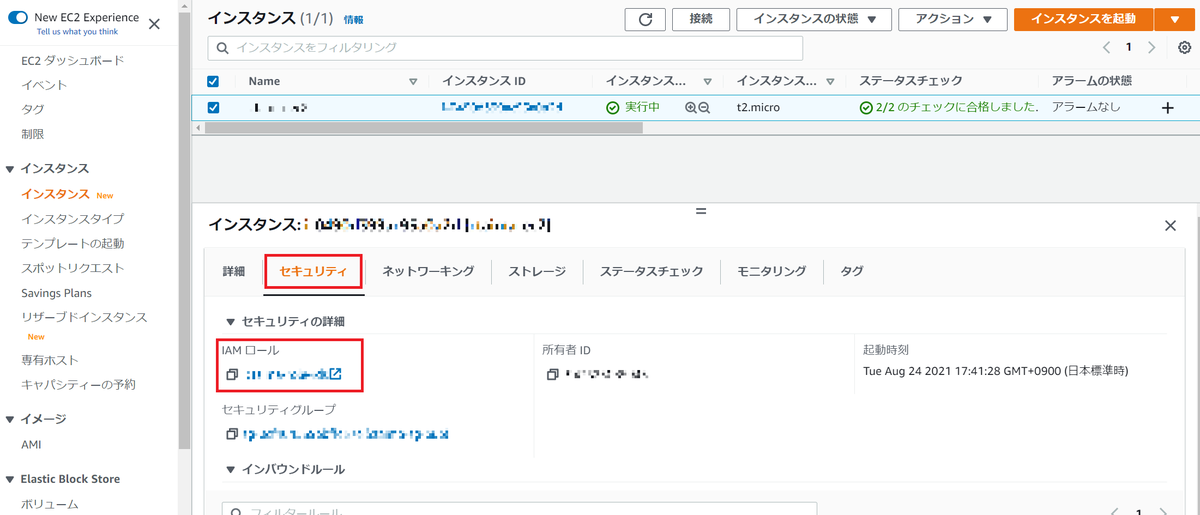Viewport: 1200px width, 515px height.
Task: Open the security group link
Action: [x=346, y=434]
